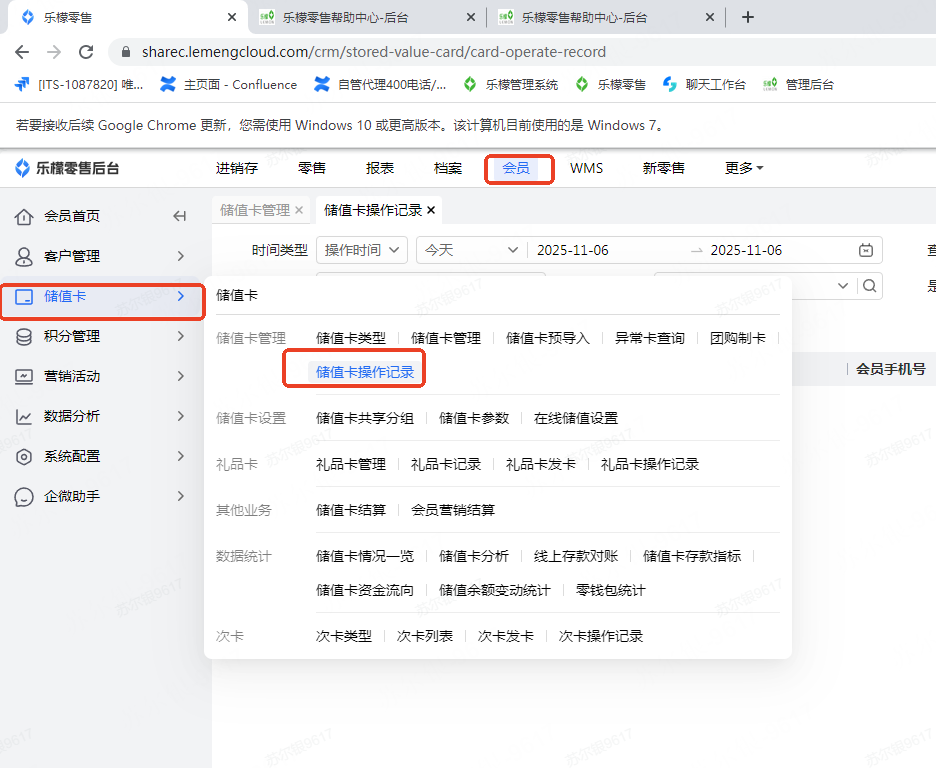The image size is (936, 768).
Task: Open the 今天 date range dropdown
Action: (x=471, y=250)
